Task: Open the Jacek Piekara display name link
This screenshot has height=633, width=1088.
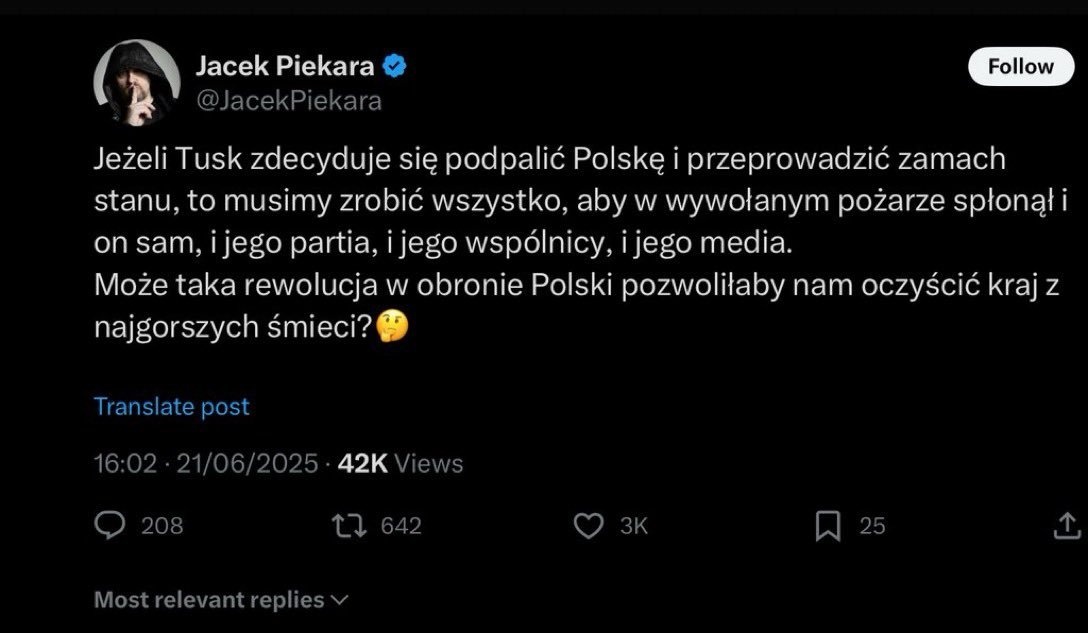Action: (x=285, y=67)
